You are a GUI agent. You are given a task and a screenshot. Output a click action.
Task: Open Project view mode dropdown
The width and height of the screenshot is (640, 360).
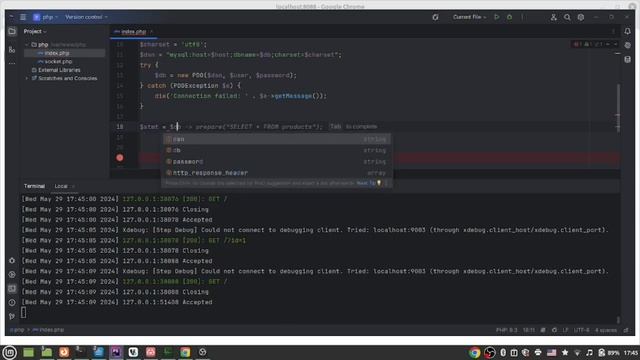(35, 31)
